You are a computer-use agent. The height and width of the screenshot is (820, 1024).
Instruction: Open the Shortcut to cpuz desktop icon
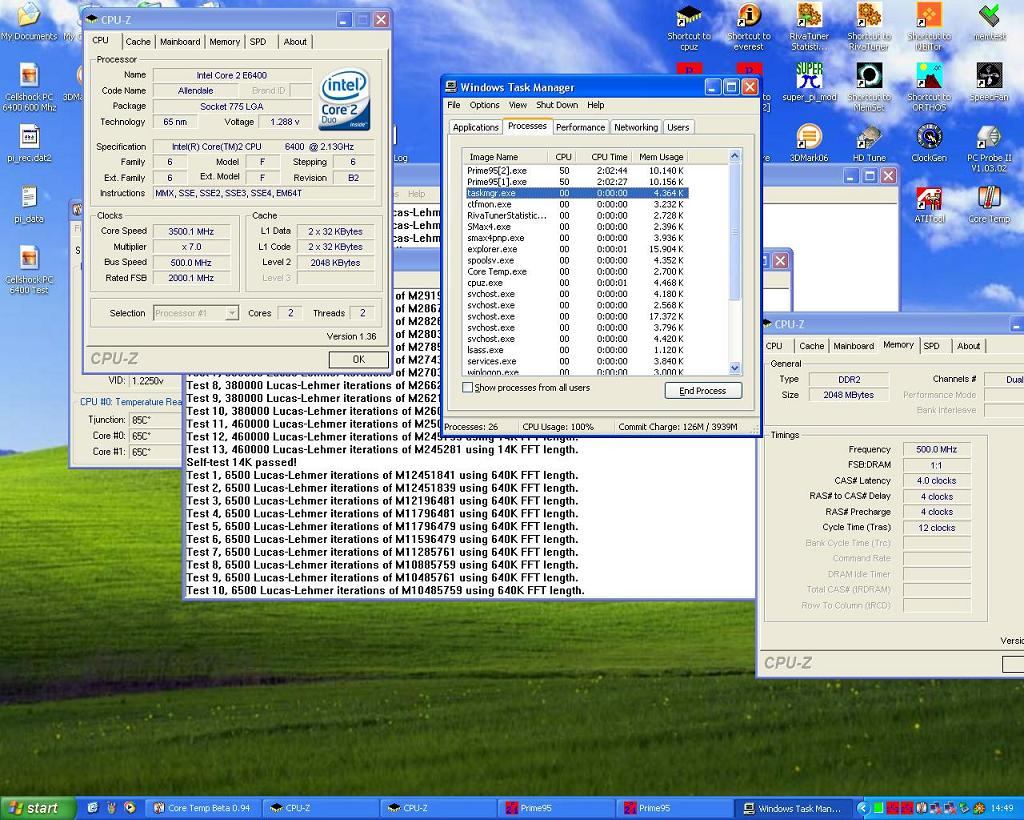688,27
